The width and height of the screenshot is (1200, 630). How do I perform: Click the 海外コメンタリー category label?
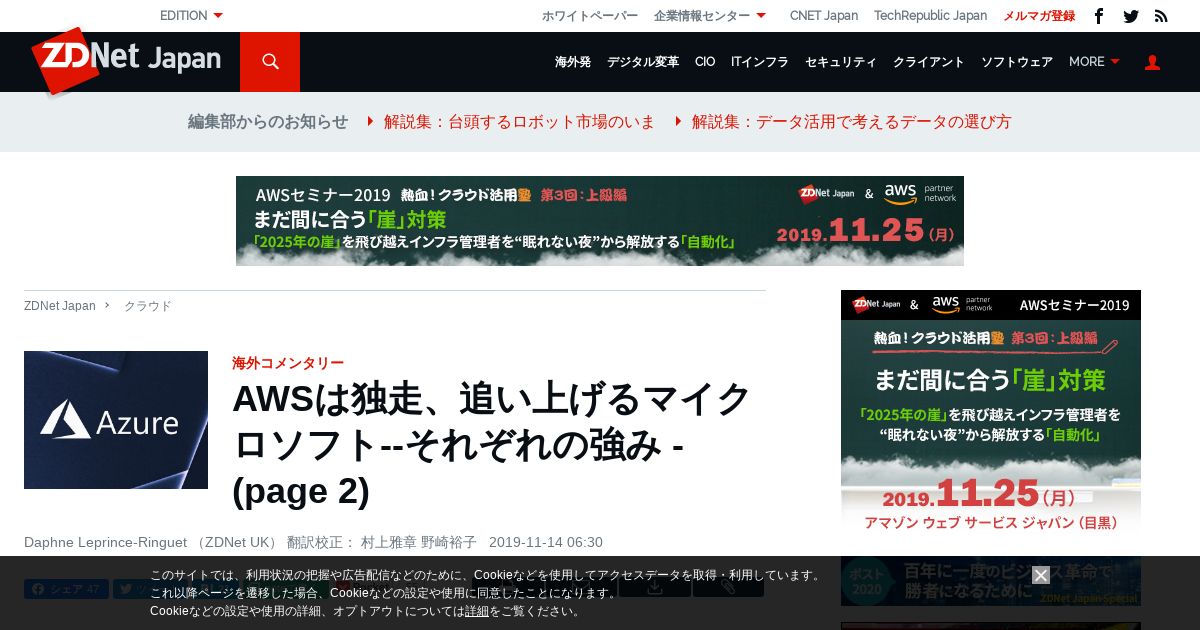pyautogui.click(x=288, y=363)
